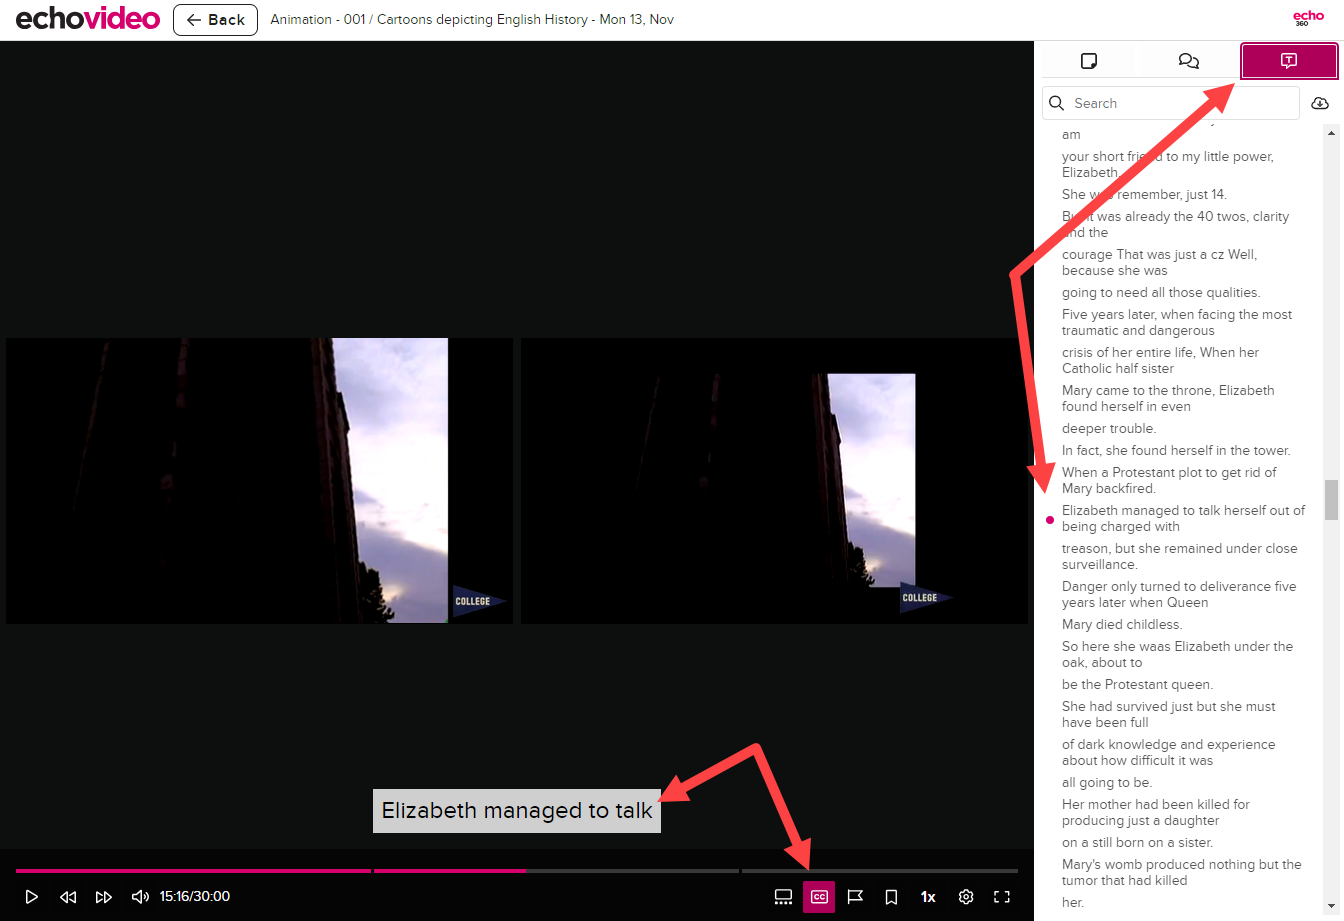
Task: Toggle closed captions off
Action: pyautogui.click(x=819, y=897)
